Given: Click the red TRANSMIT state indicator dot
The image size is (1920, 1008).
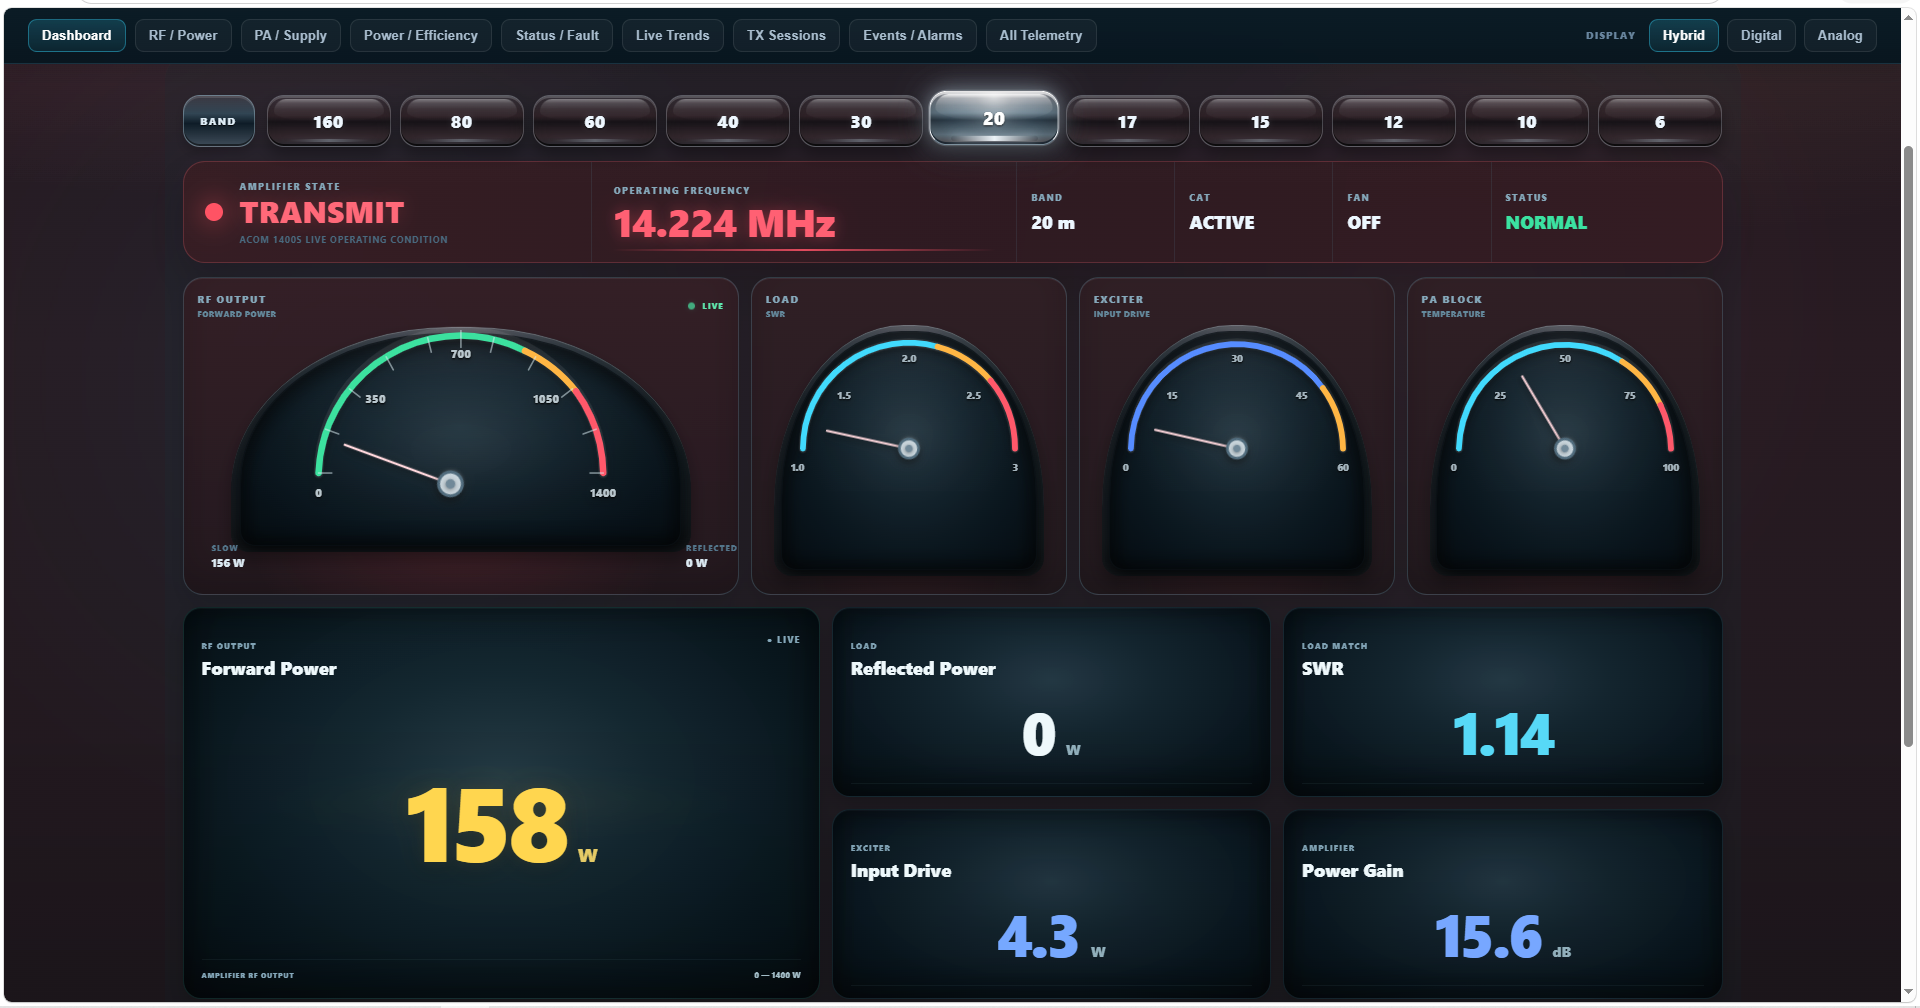Looking at the screenshot, I should coord(213,212).
